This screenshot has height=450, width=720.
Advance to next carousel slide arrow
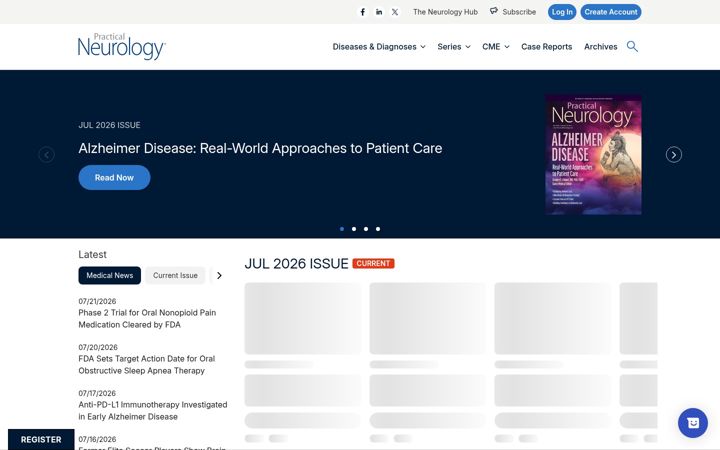coord(674,155)
